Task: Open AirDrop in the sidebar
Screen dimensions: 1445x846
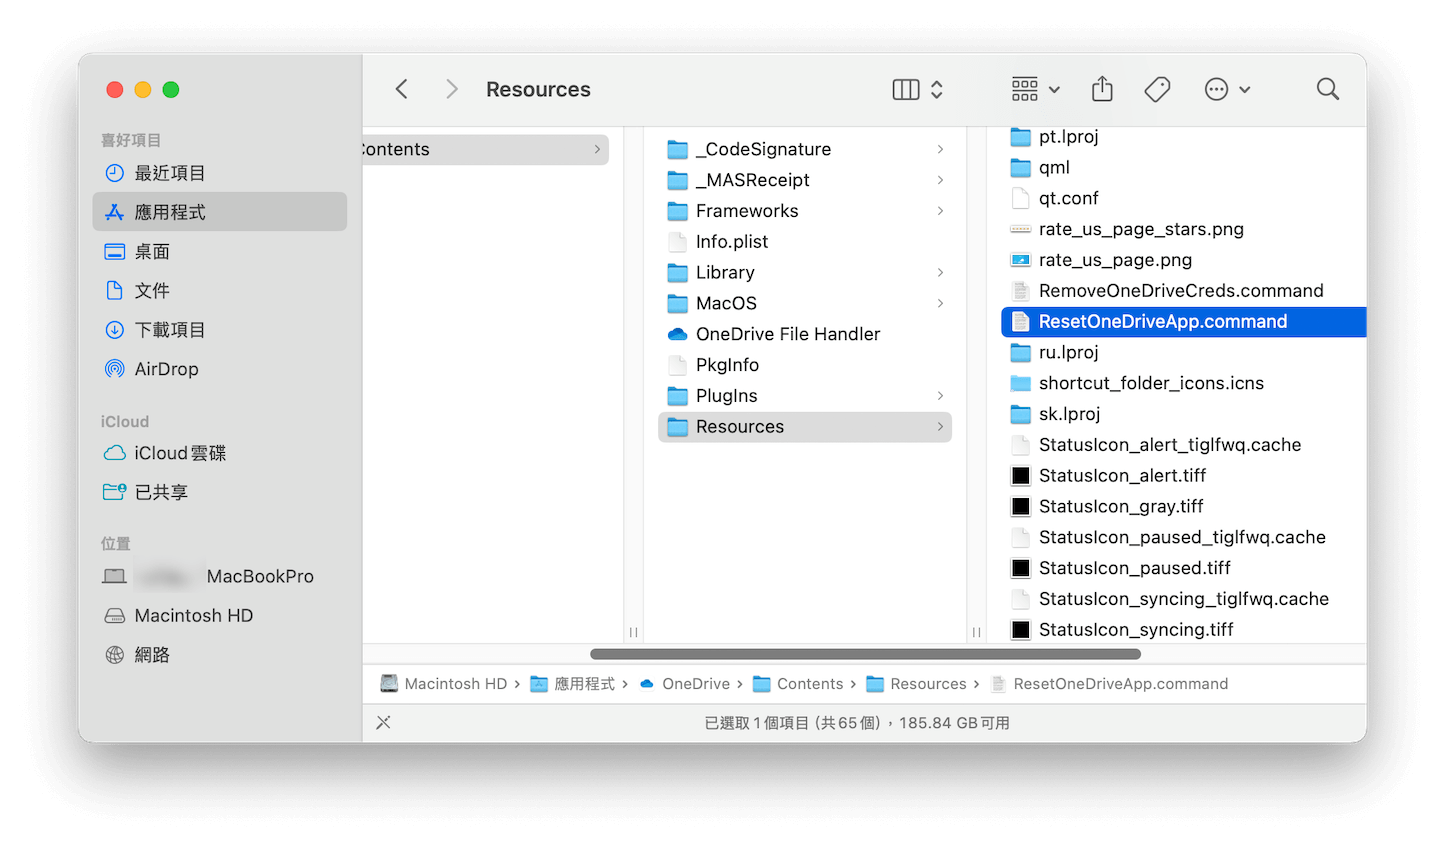Action: click(x=220, y=368)
